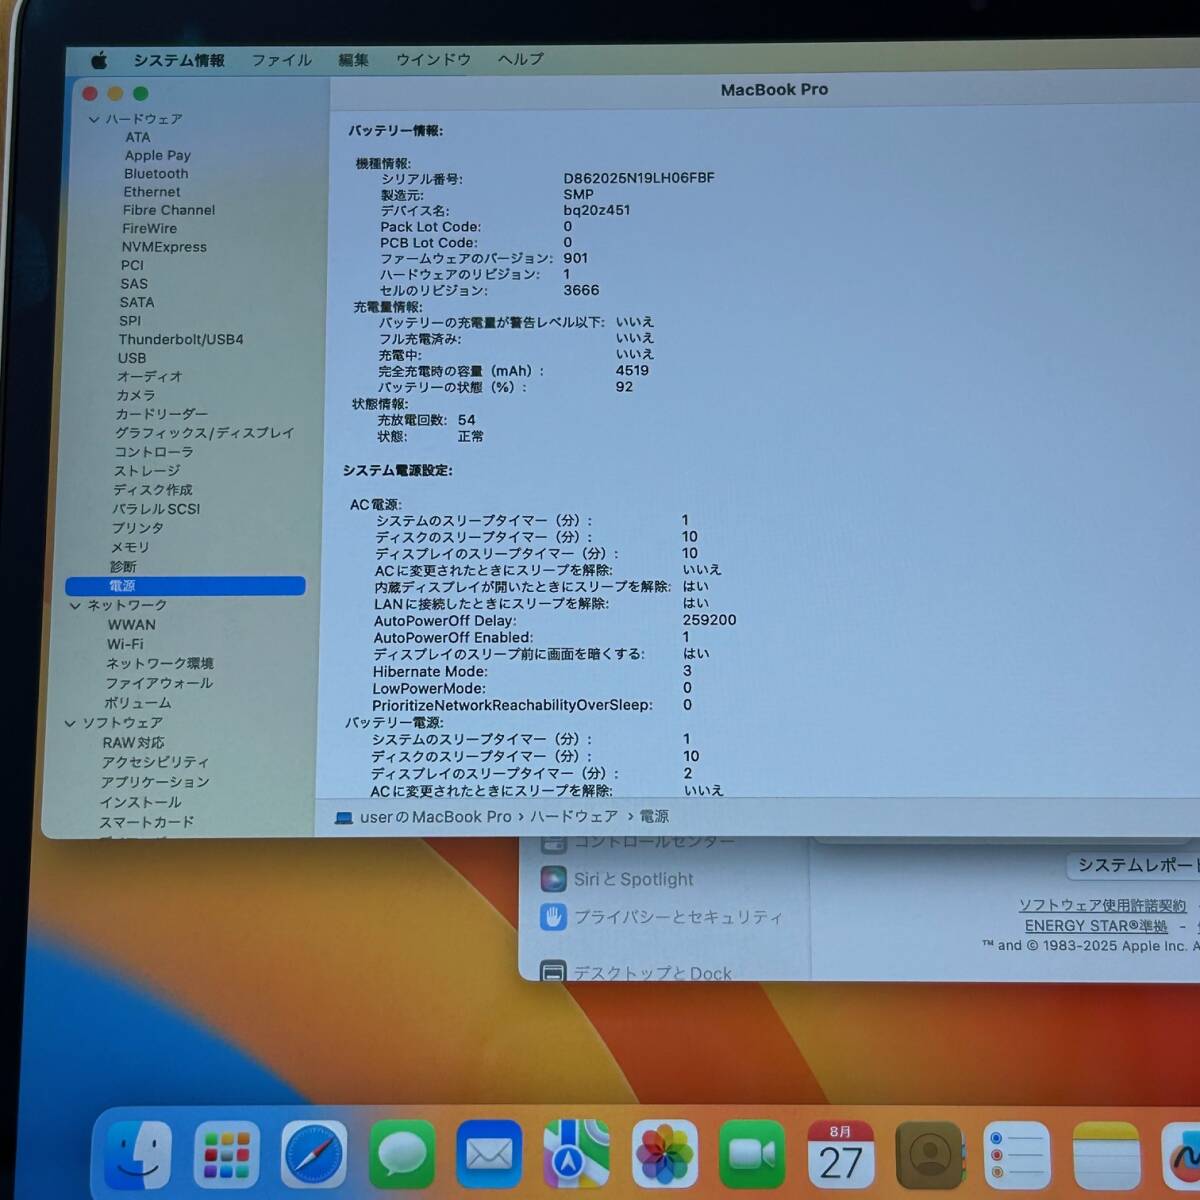Select Wi-Fi in sidebar
This screenshot has height=1200, width=1200.
coord(125,644)
